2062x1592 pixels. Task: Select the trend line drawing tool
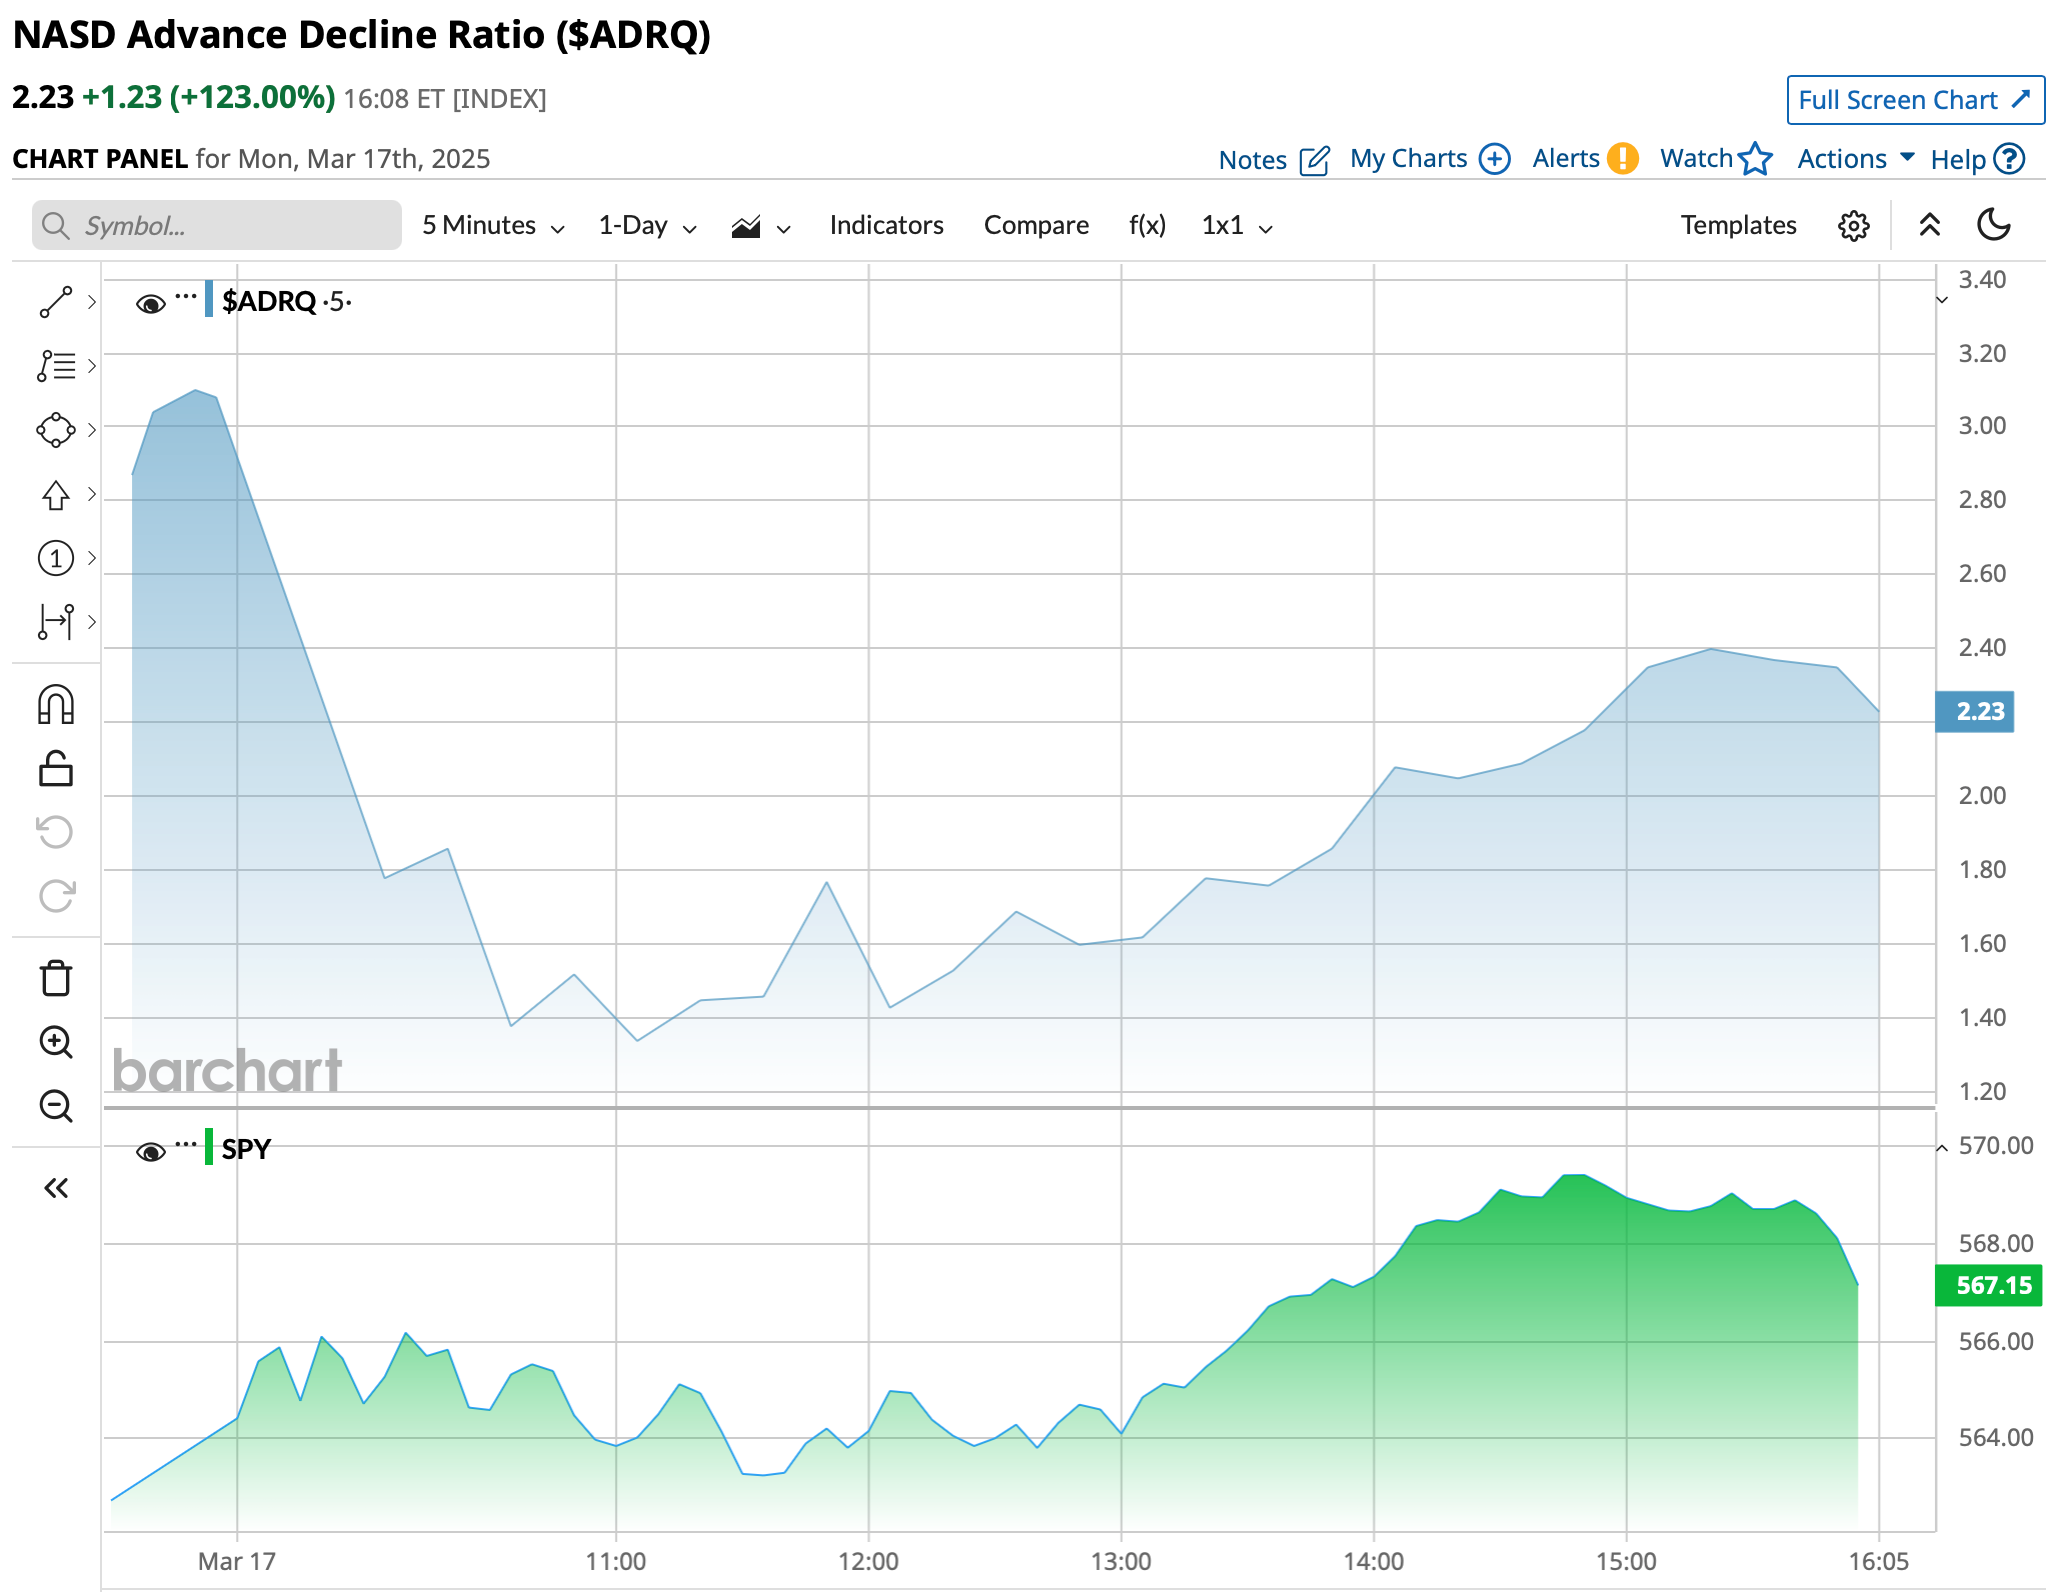56,301
